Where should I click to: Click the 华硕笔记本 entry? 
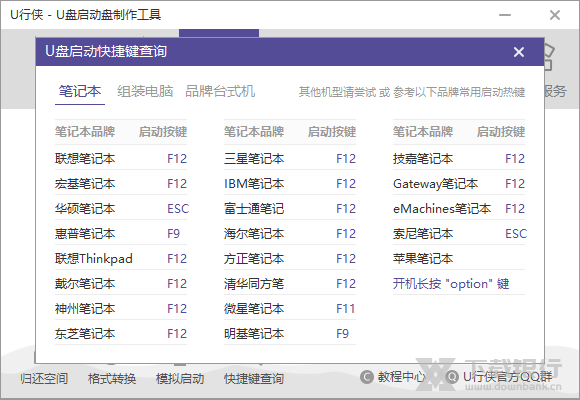pos(85,208)
